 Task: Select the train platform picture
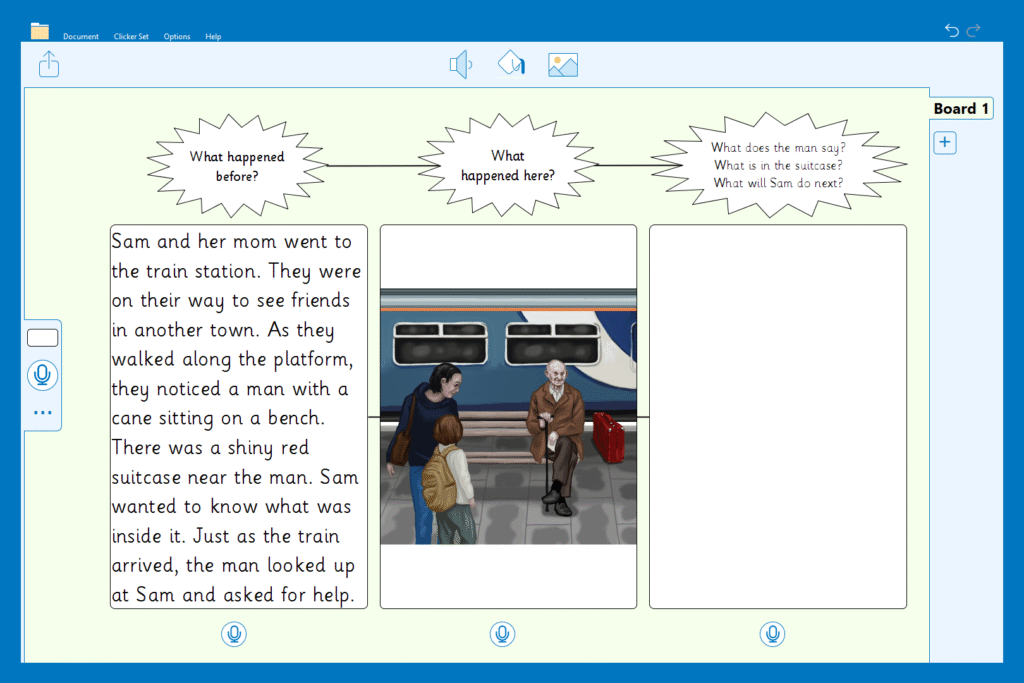[x=508, y=417]
